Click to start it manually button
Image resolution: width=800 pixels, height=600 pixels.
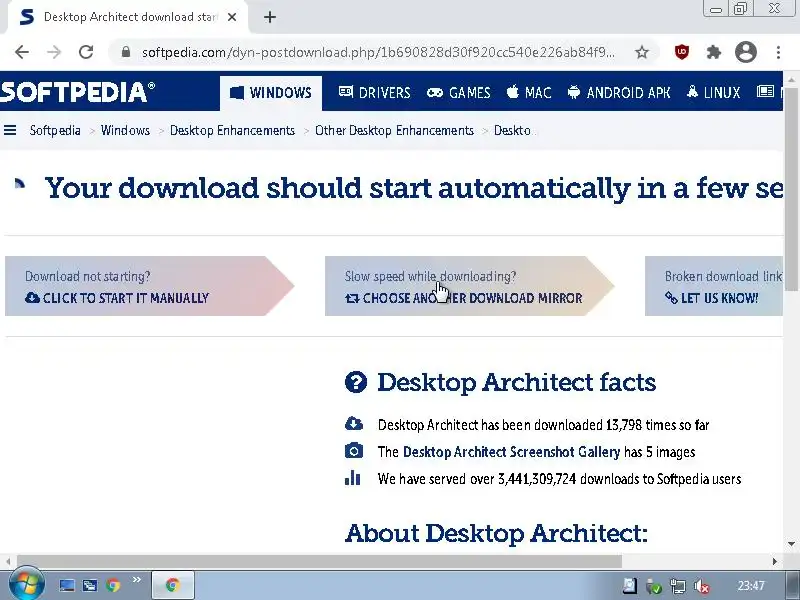[x=149, y=286]
